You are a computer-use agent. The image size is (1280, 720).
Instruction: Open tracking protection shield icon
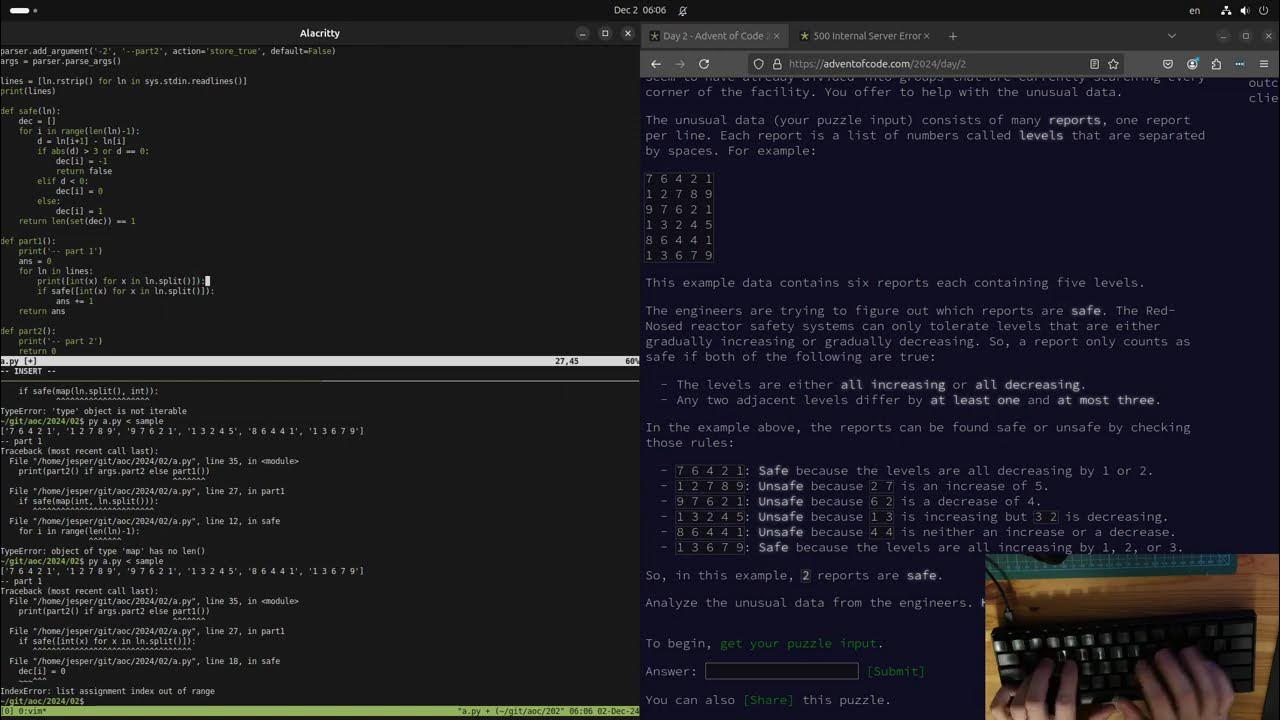pyautogui.click(x=759, y=64)
